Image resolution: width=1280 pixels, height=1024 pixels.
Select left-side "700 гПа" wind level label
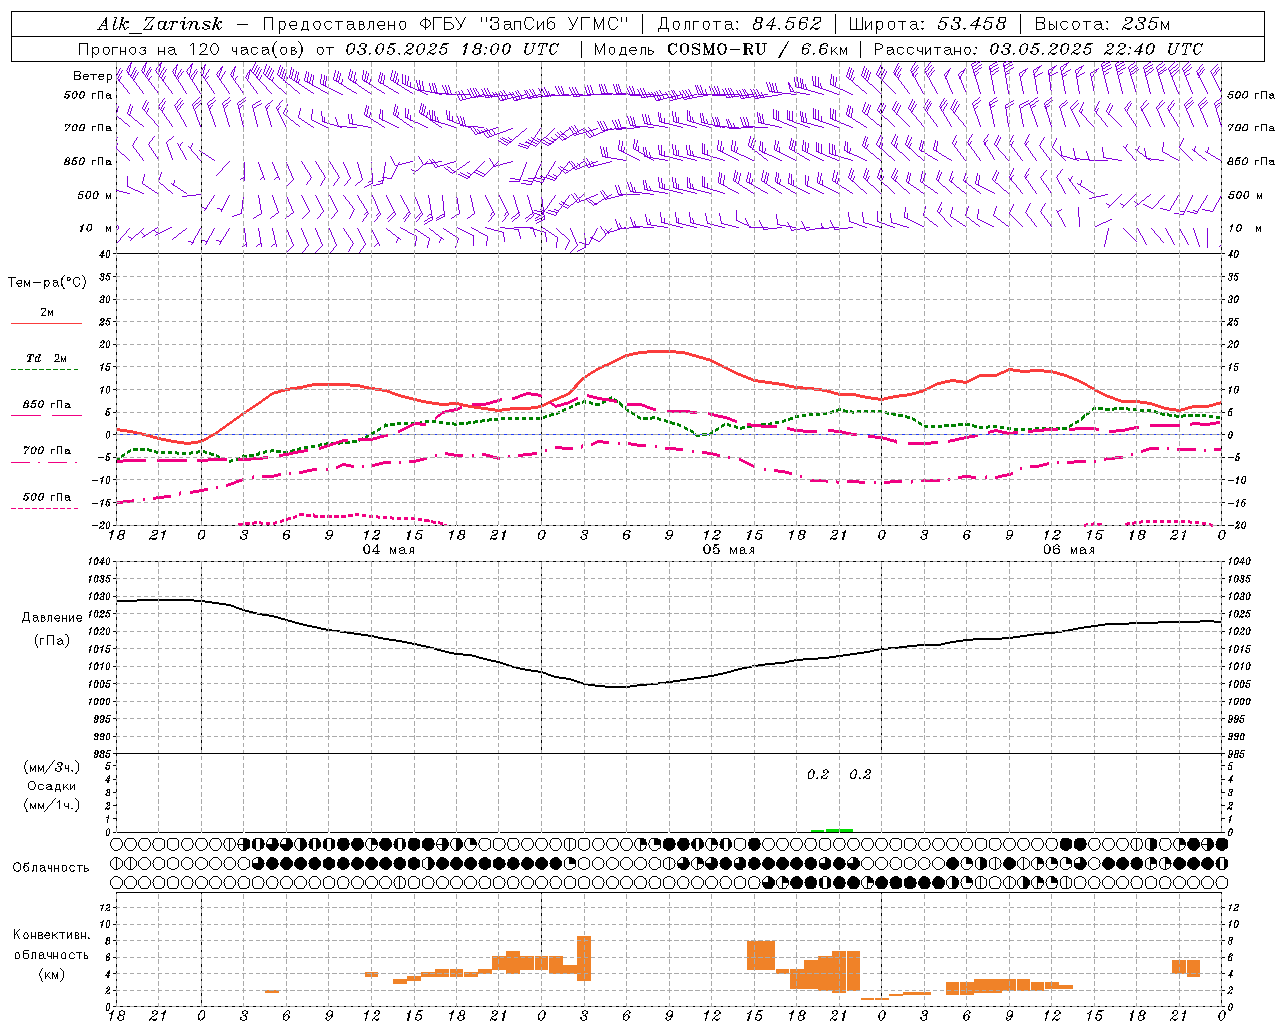tap(88, 128)
